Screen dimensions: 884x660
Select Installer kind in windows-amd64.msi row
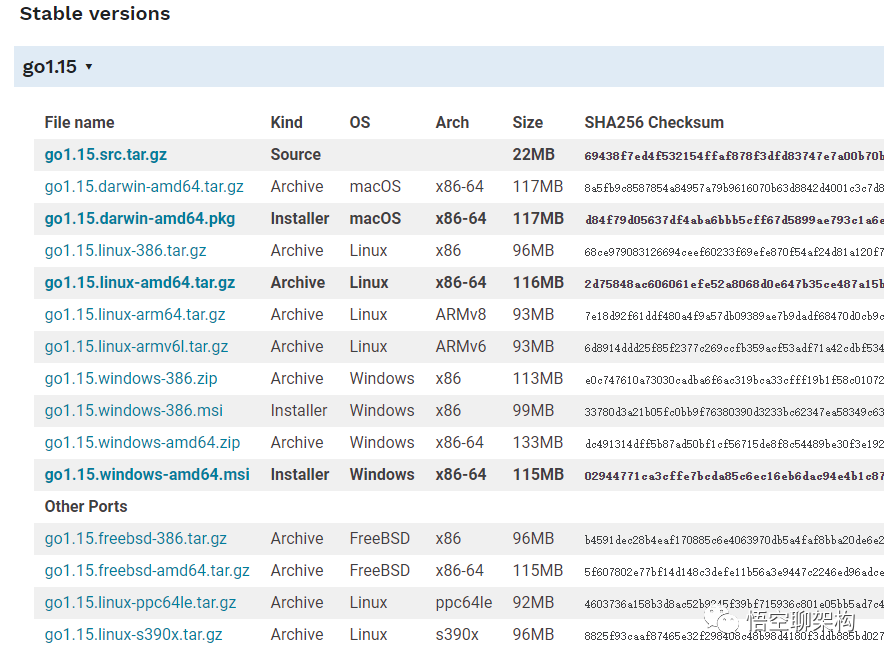[x=300, y=475]
